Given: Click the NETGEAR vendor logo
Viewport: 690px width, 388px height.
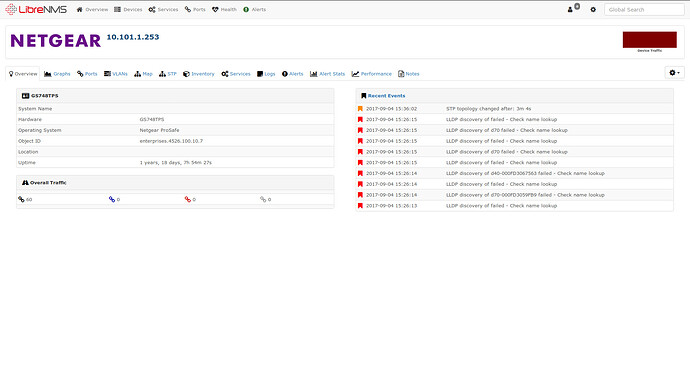Looking at the screenshot, I should pyautogui.click(x=55, y=41).
